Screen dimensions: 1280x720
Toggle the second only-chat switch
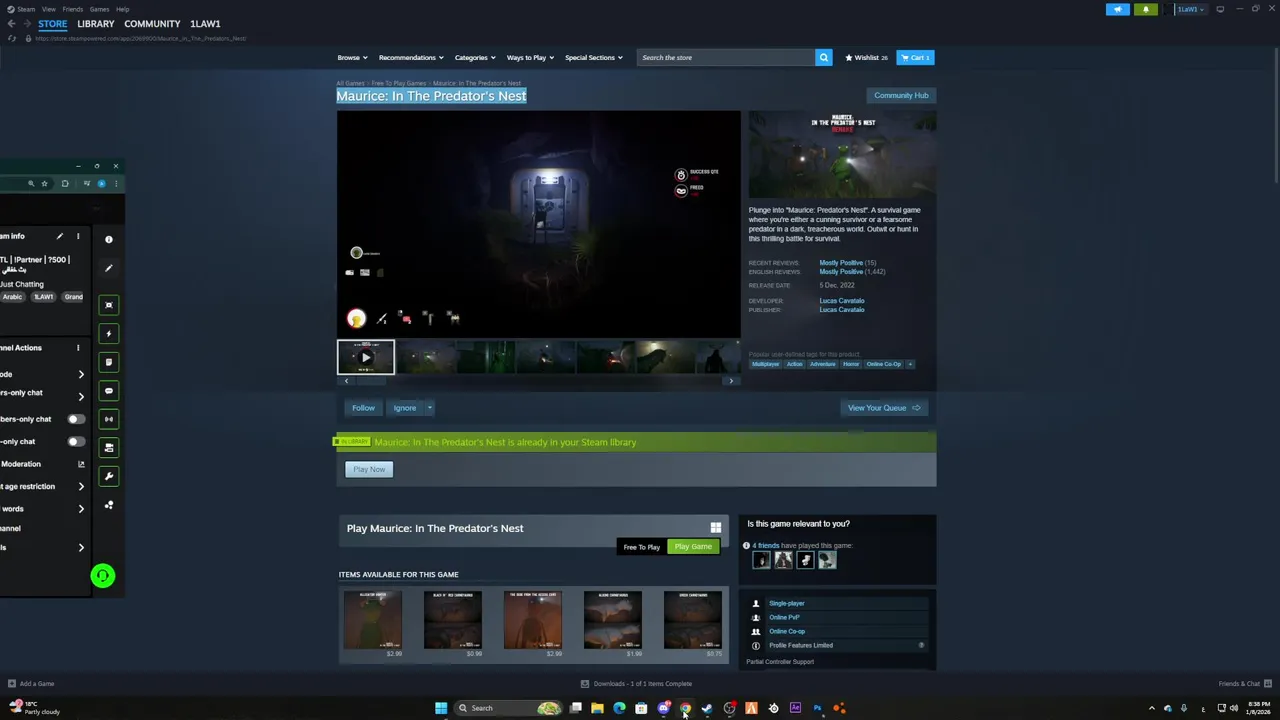click(x=75, y=441)
